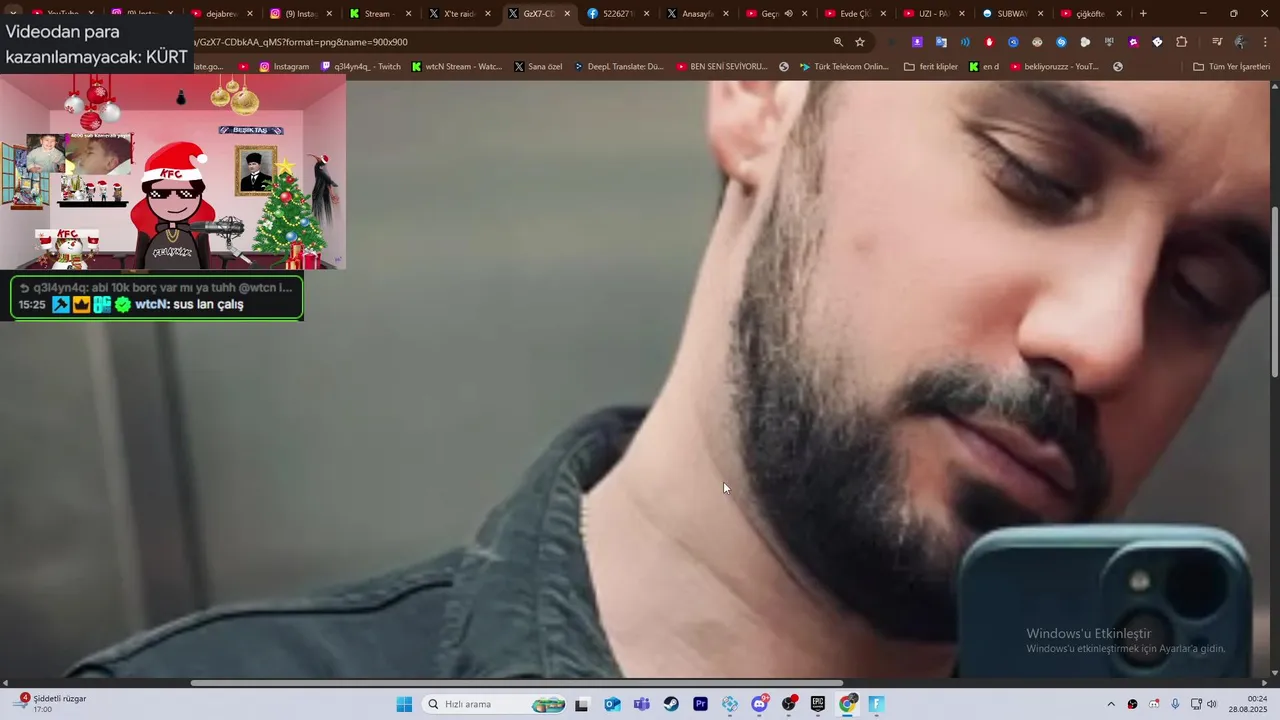1280x720 pixels.
Task: Launch Outlook from the taskbar
Action: point(612,704)
